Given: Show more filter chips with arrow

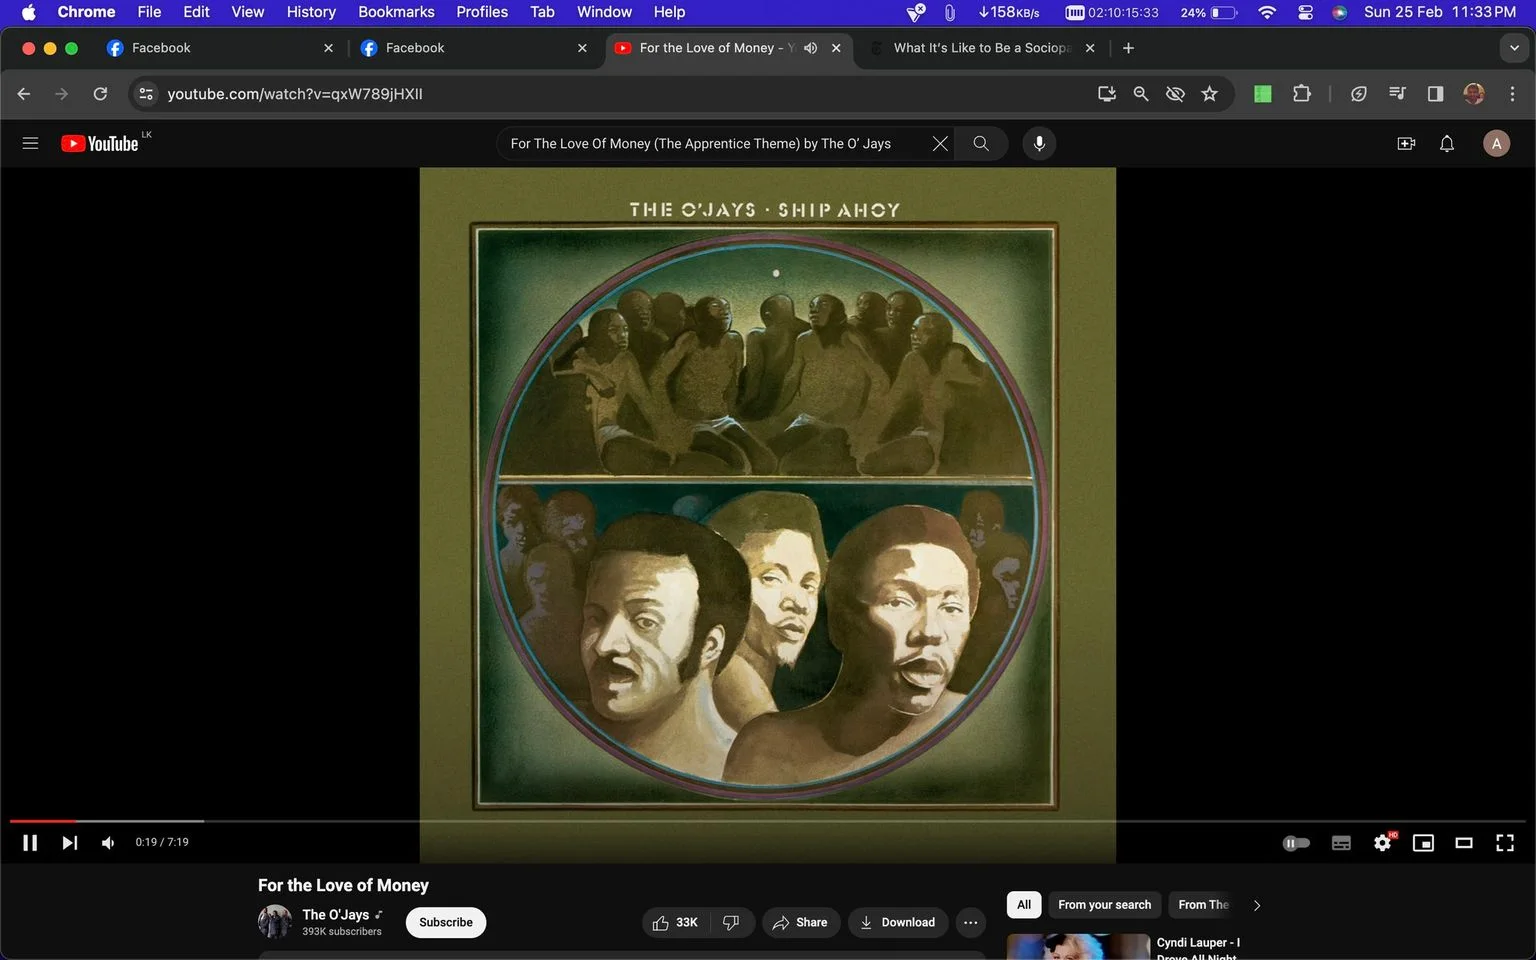Looking at the screenshot, I should [1257, 905].
